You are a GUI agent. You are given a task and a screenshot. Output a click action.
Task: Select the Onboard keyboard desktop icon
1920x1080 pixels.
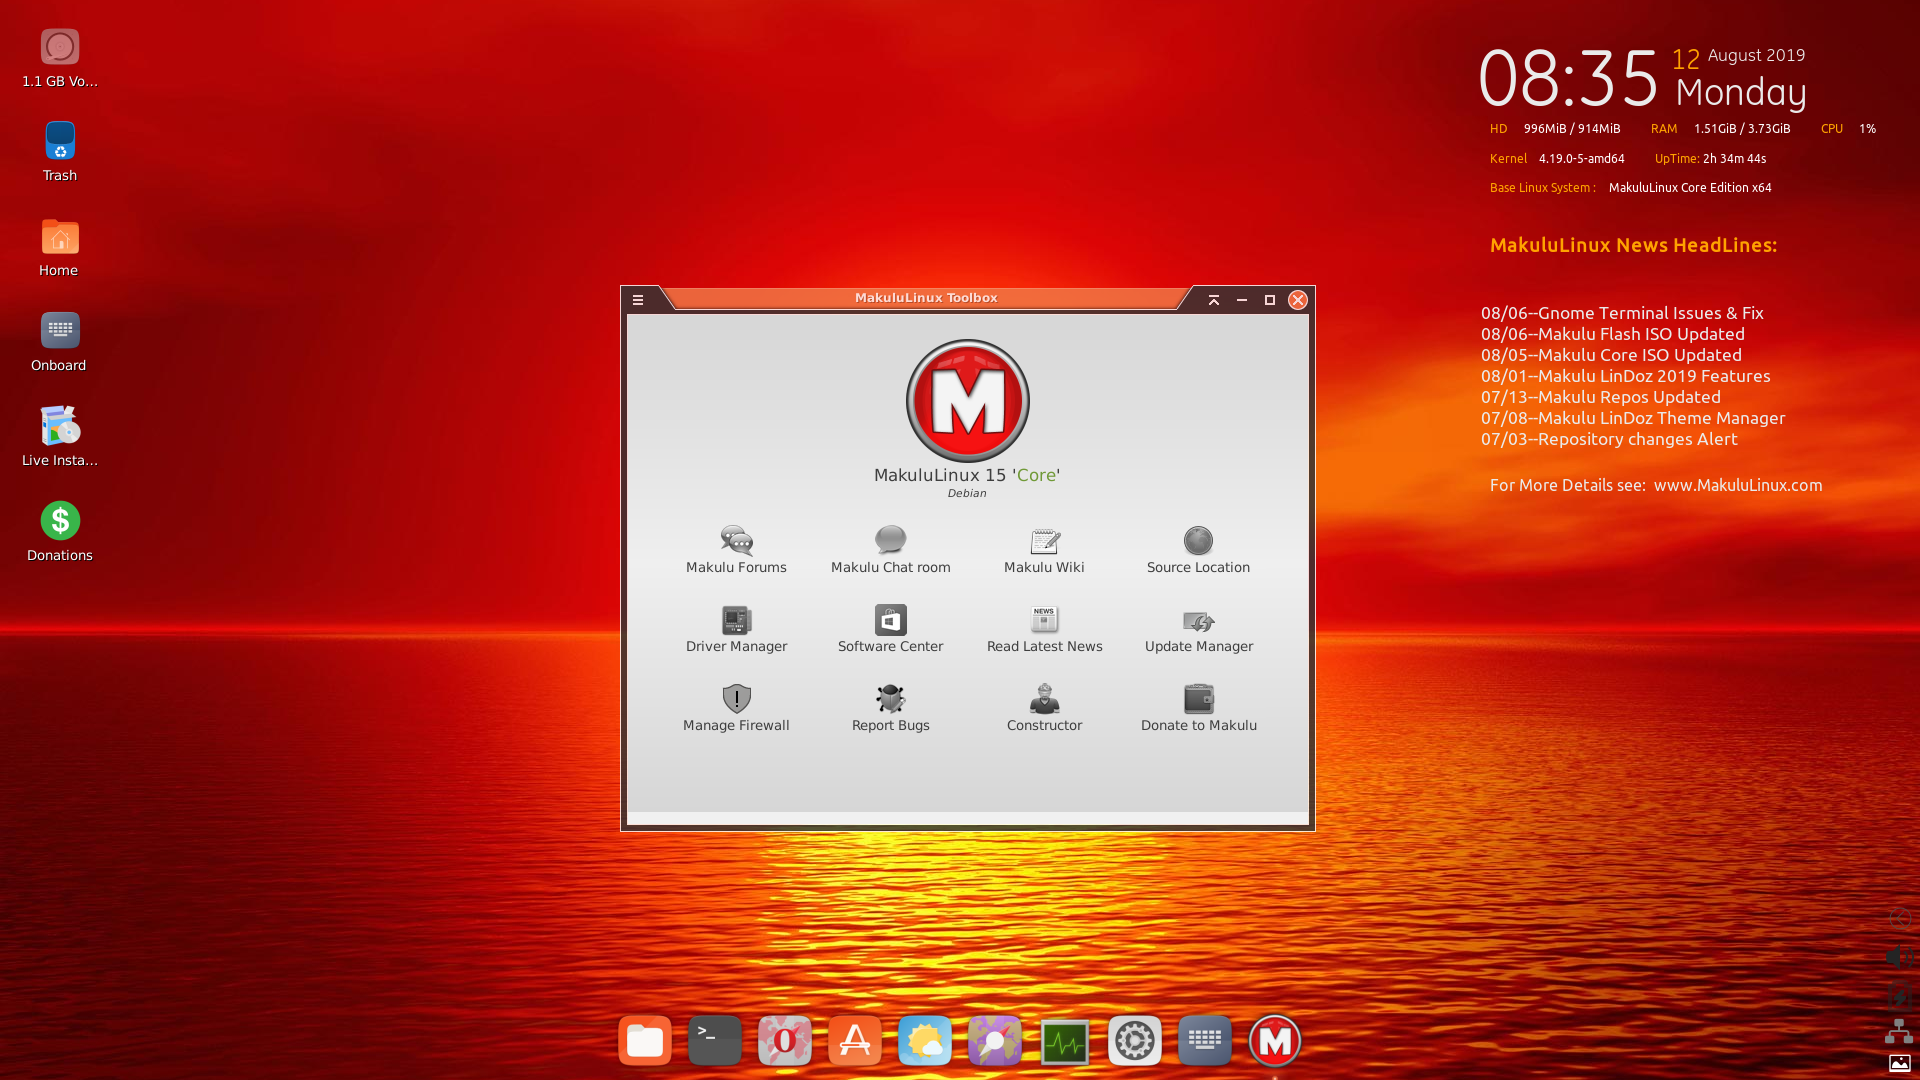tap(60, 343)
